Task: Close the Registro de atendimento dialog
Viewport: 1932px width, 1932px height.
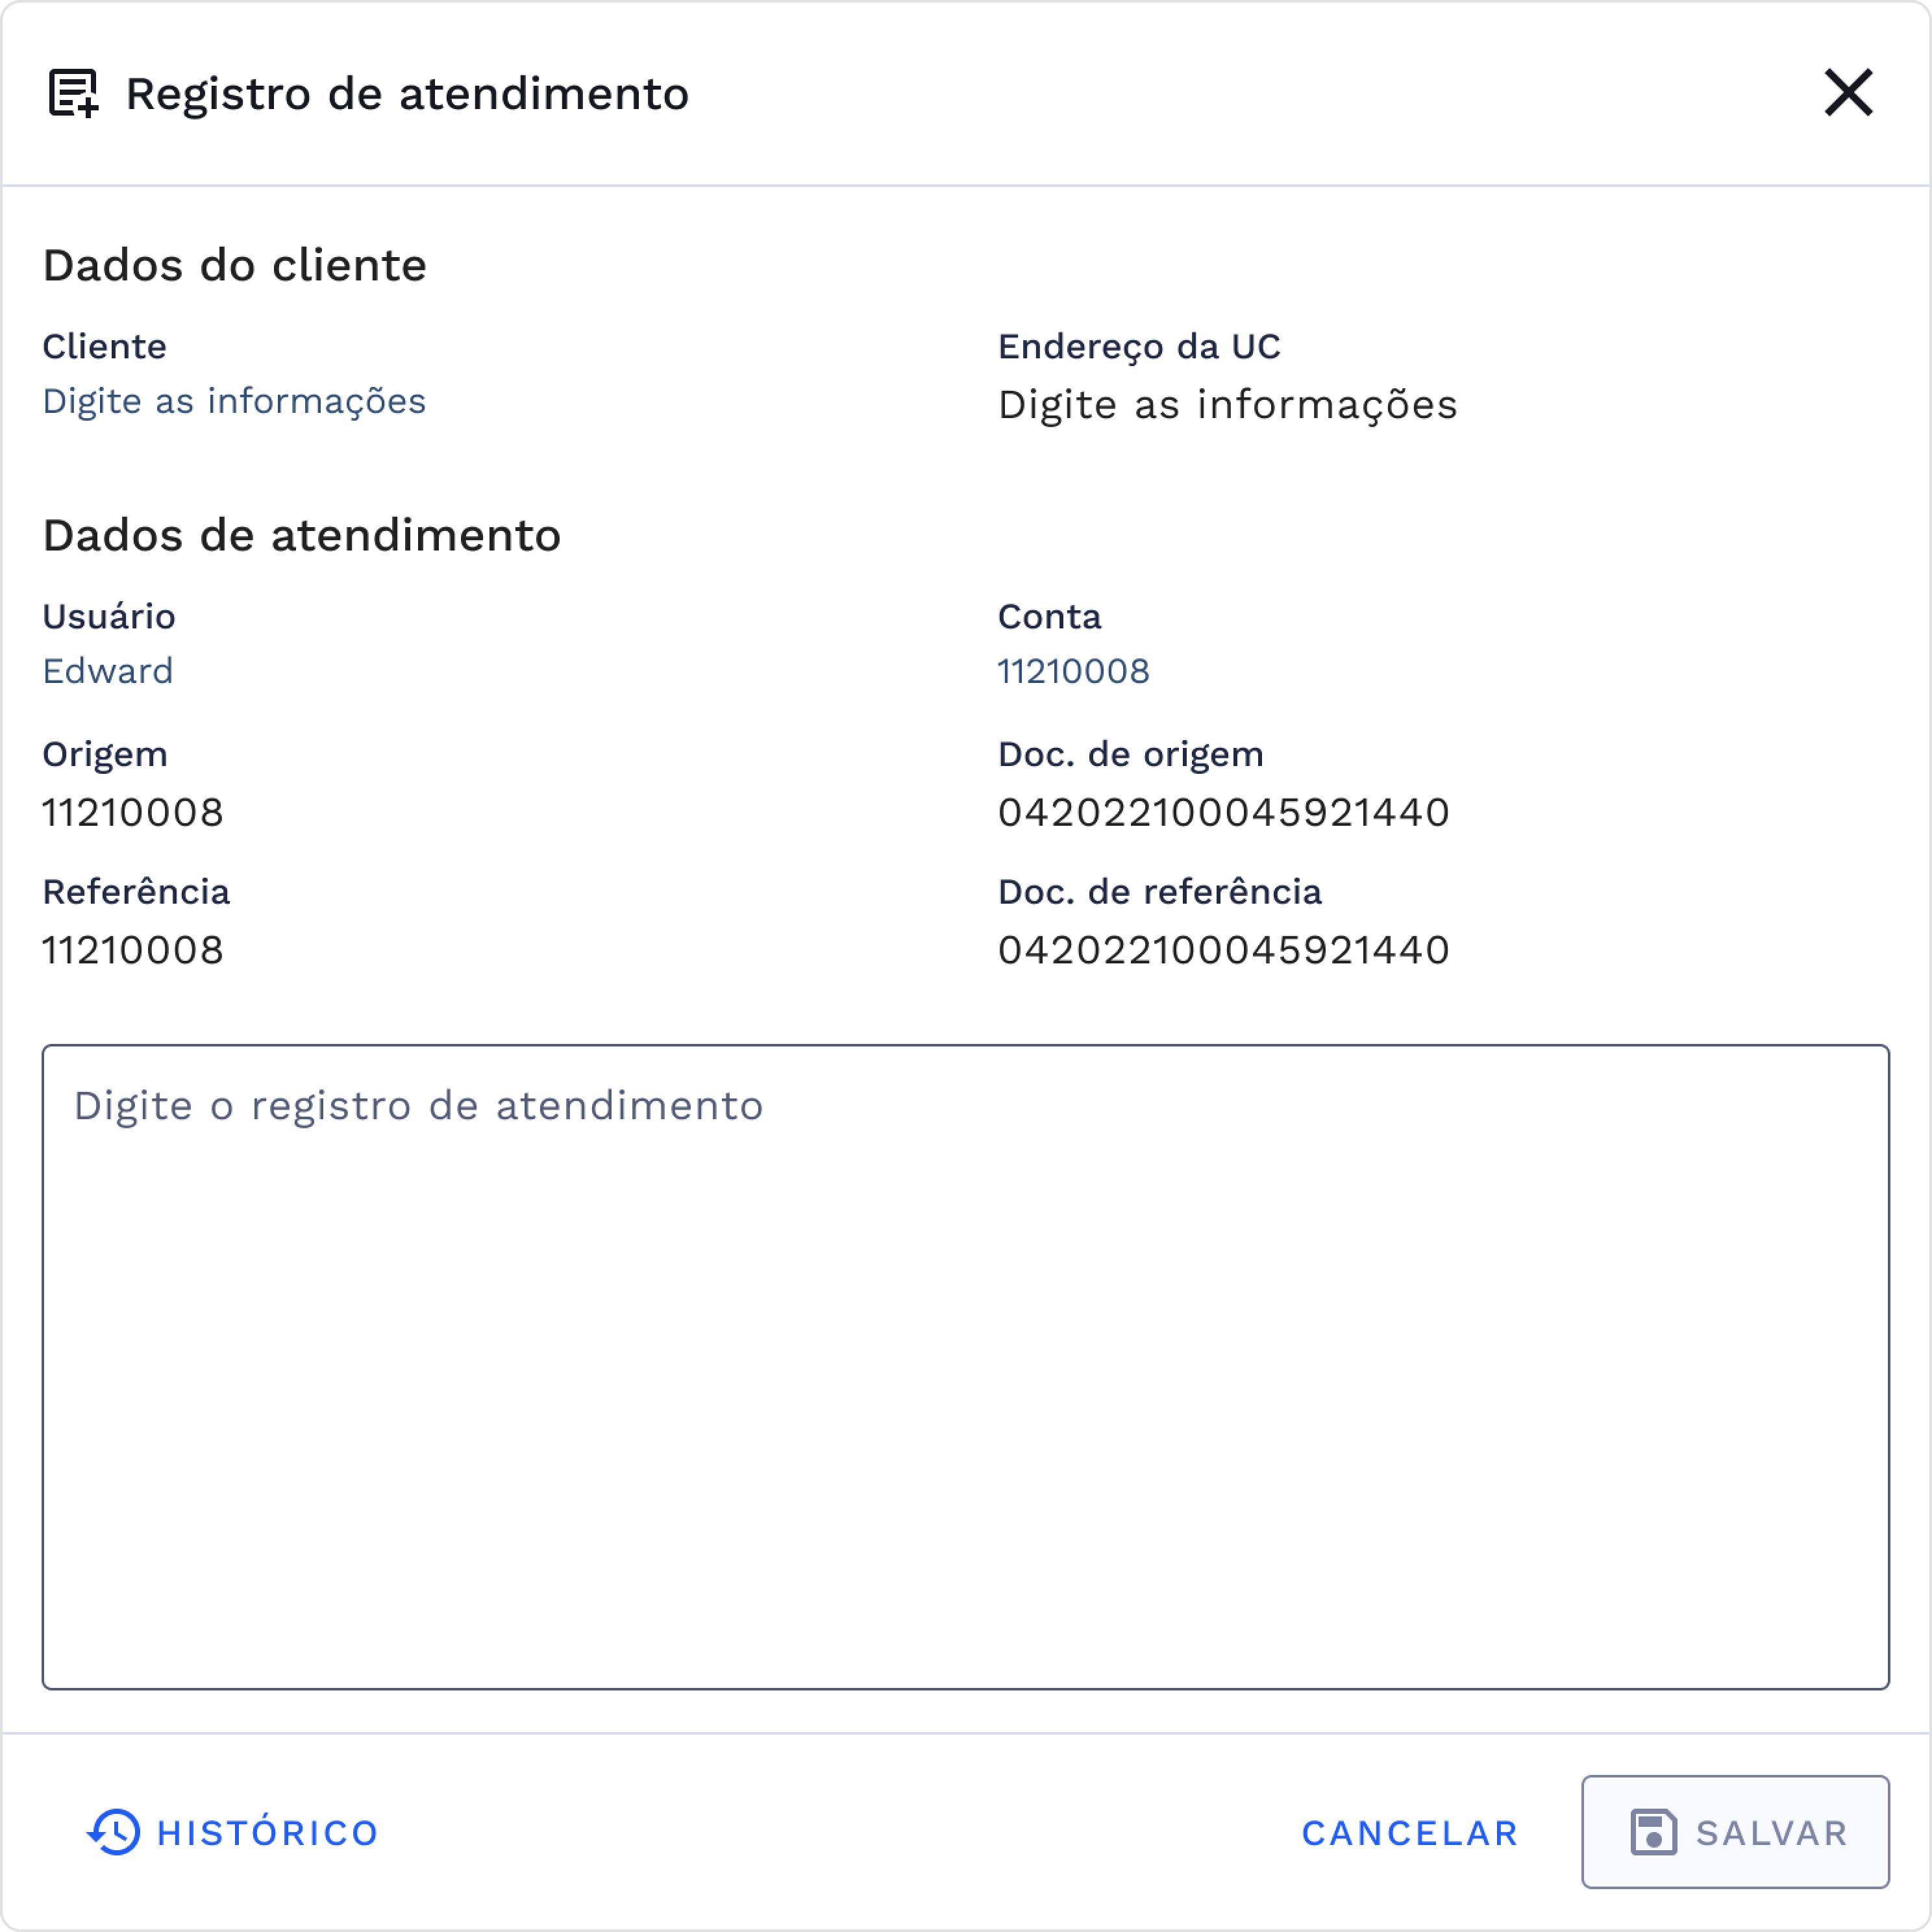Action: pos(1849,93)
